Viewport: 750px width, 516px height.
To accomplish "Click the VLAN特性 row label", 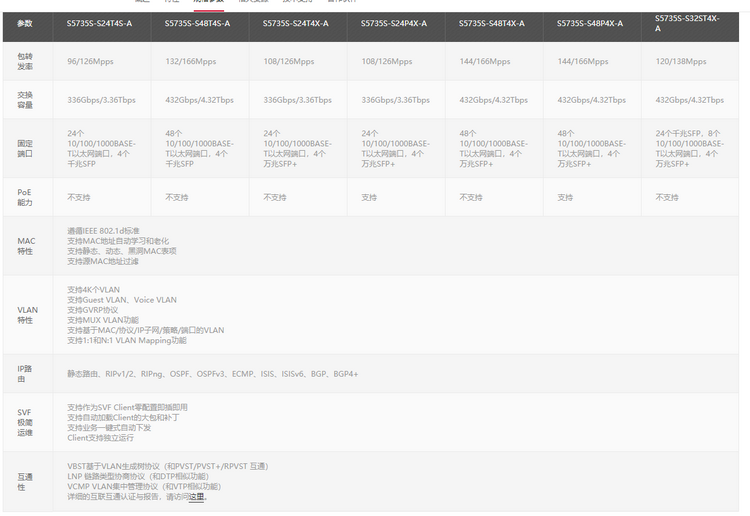I will click(x=28, y=315).
